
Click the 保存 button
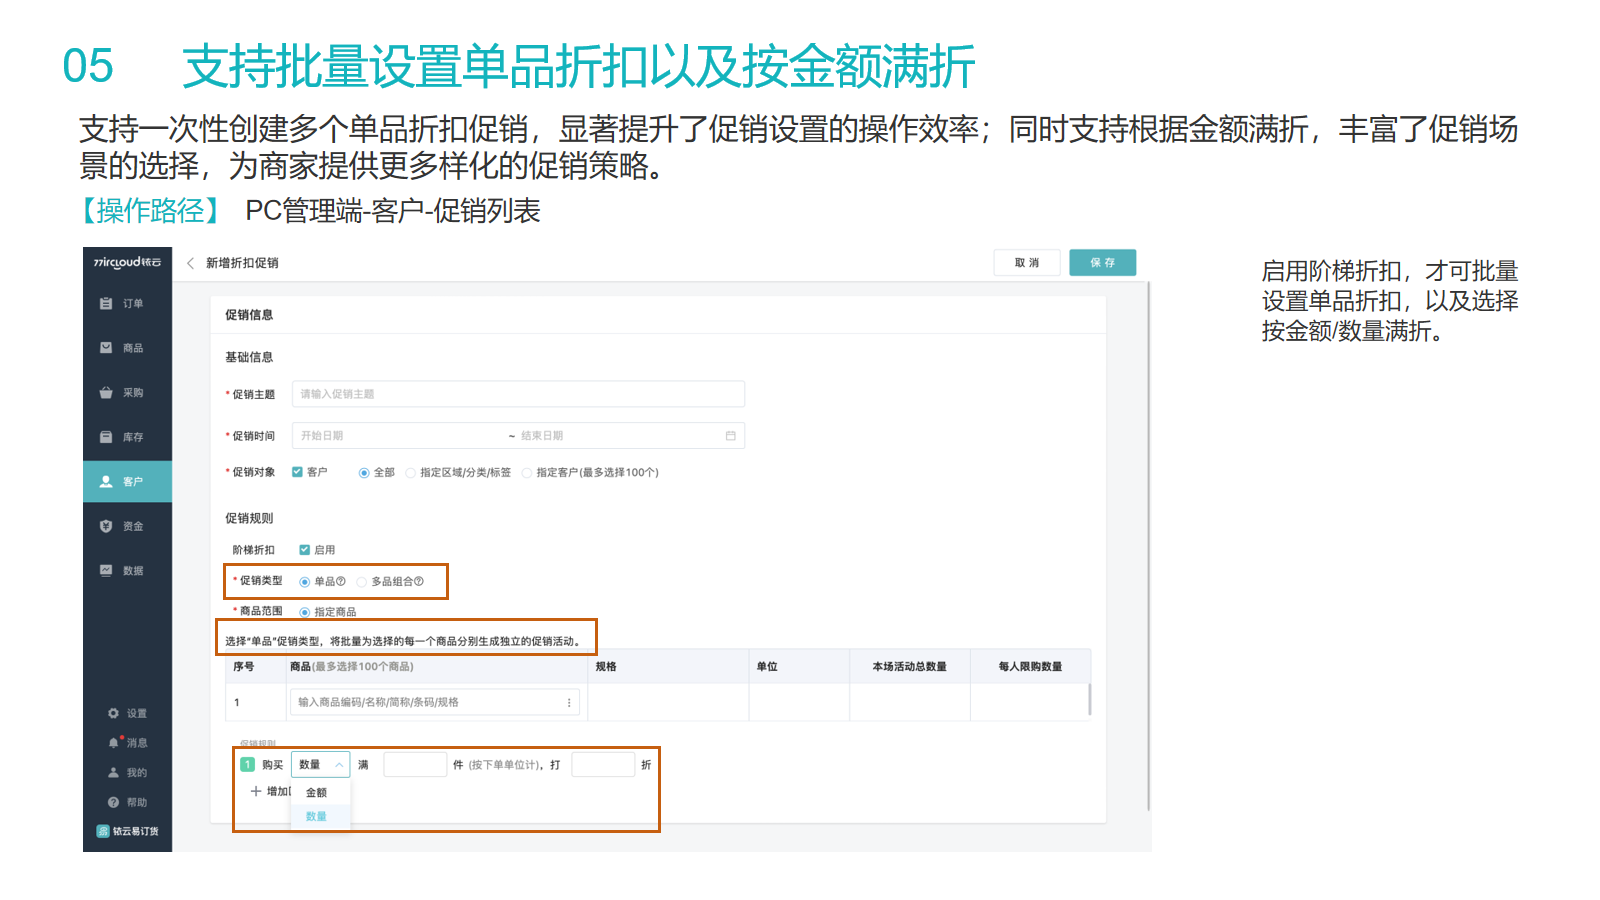pyautogui.click(x=1102, y=262)
